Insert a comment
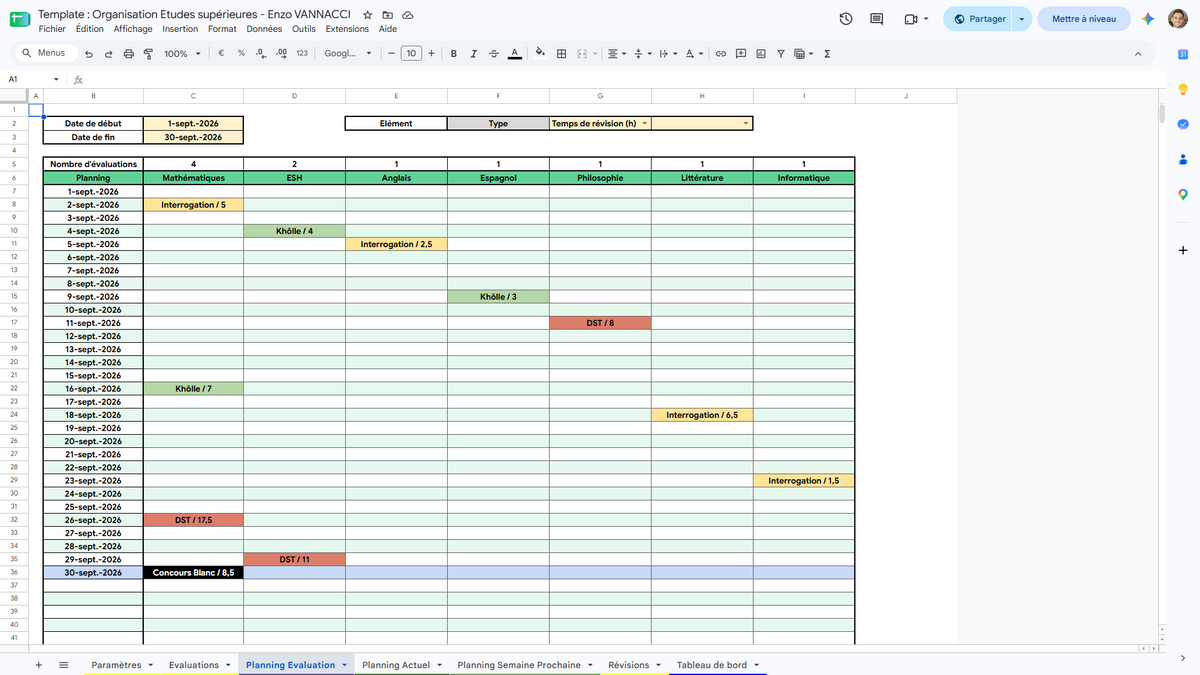The image size is (1200, 675). coord(741,54)
